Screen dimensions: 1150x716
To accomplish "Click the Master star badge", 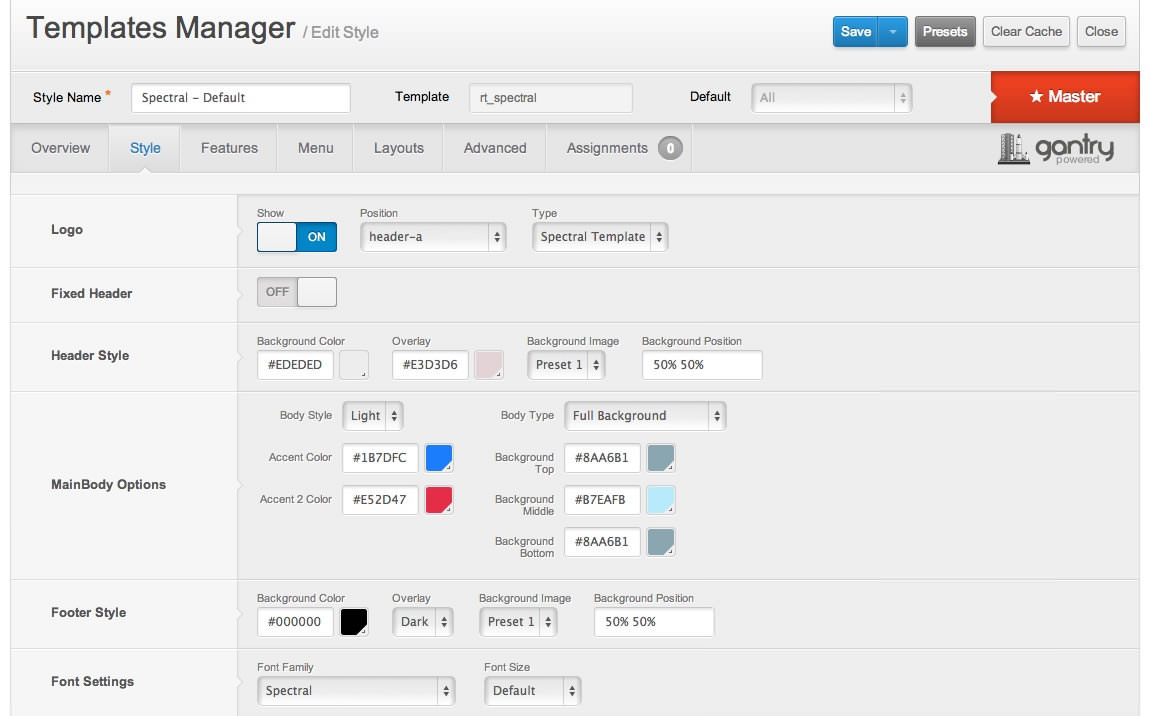I will click(x=1064, y=97).
